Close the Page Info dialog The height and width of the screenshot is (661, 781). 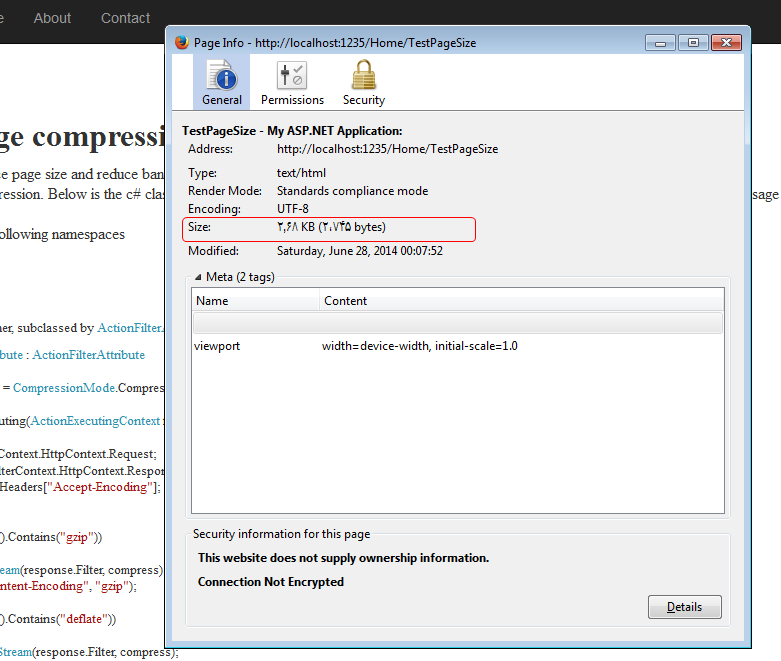pyautogui.click(x=725, y=43)
